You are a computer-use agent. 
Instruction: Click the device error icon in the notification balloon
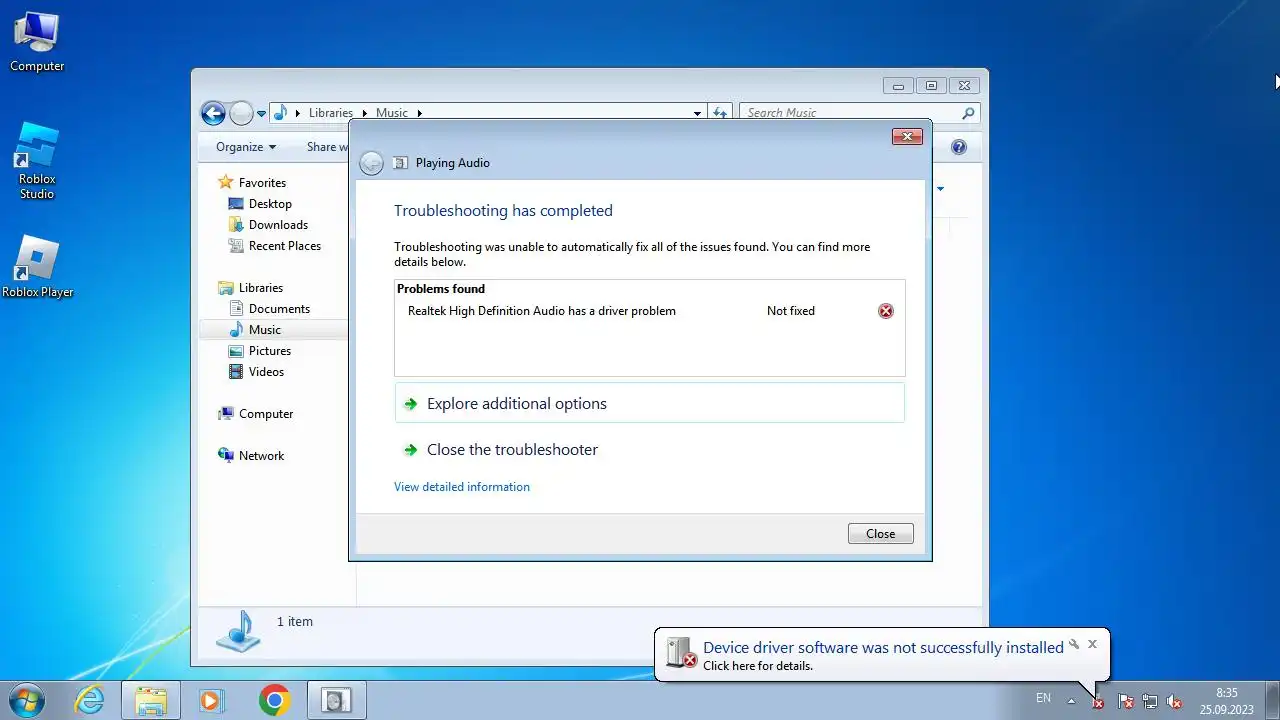click(681, 653)
